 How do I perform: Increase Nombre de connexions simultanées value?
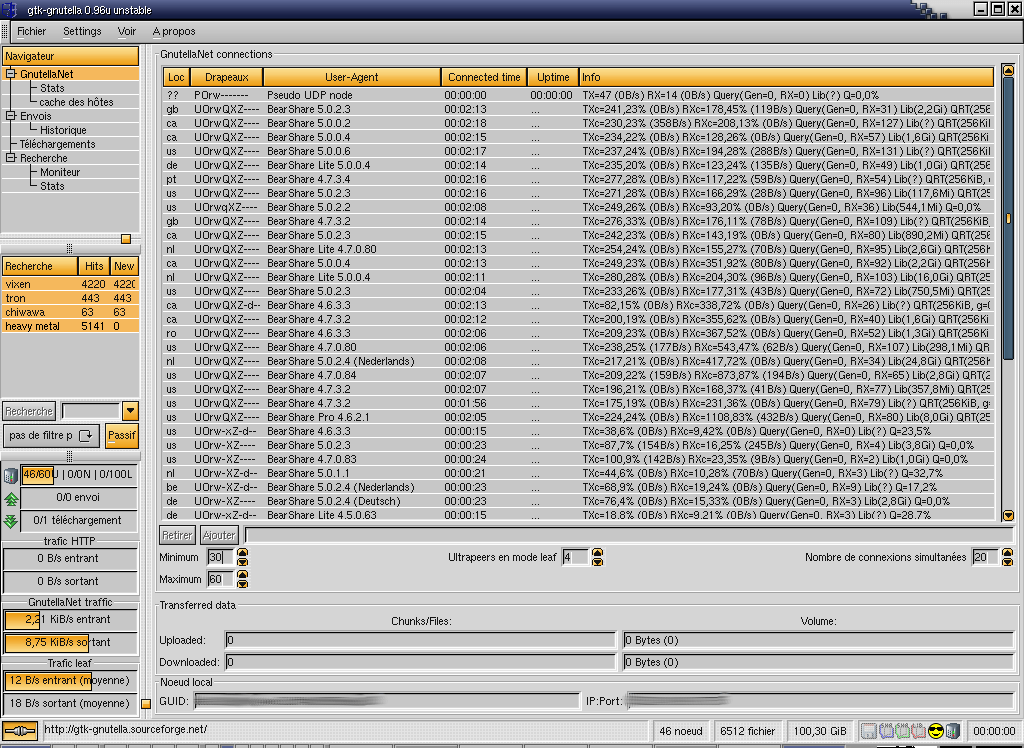click(x=1007, y=553)
